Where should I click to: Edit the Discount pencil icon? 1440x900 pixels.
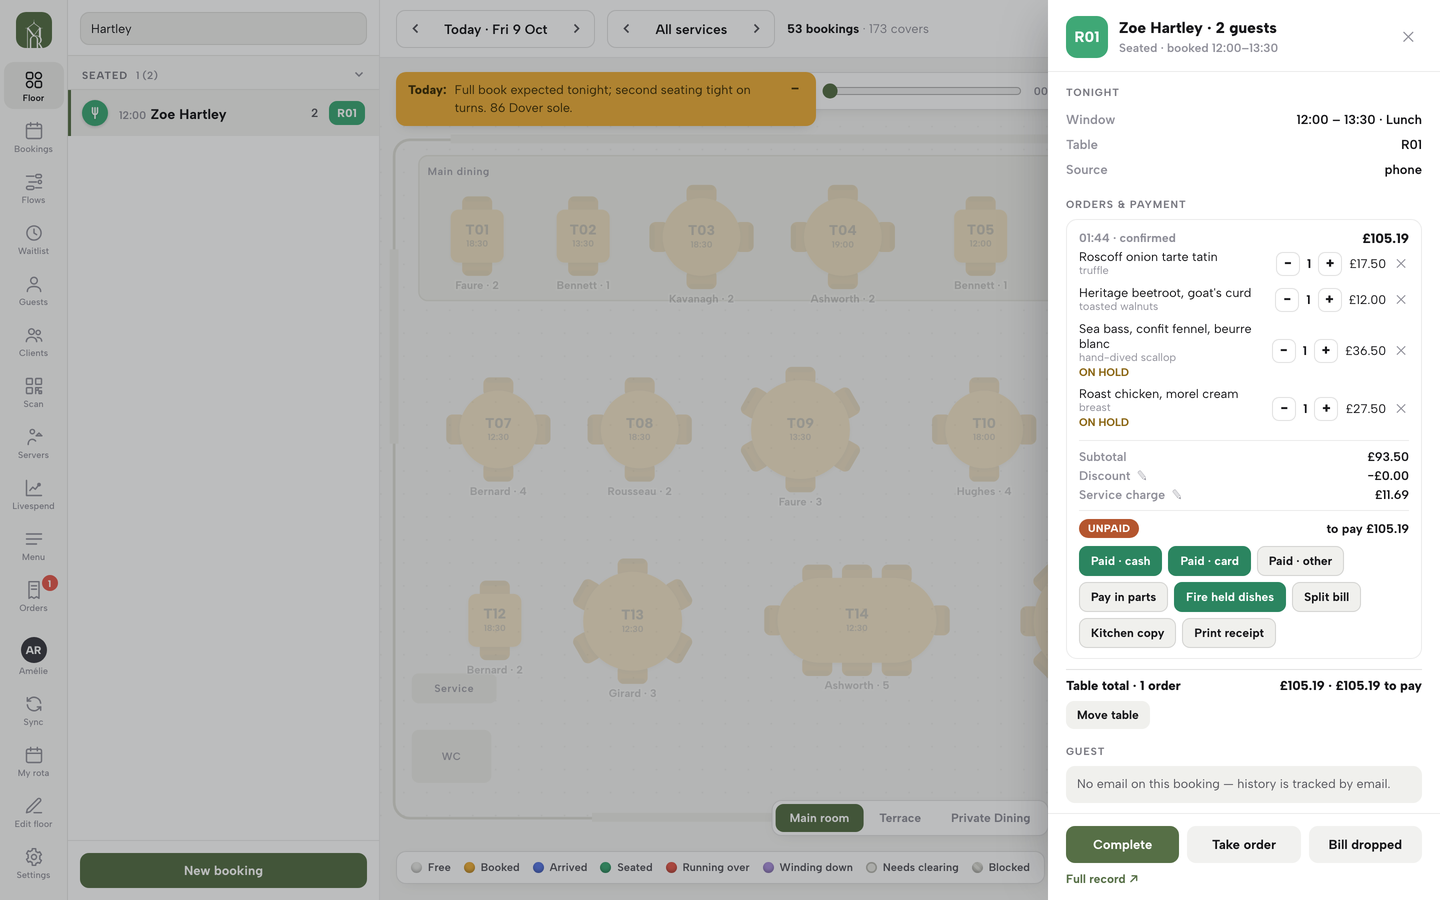click(x=1141, y=476)
